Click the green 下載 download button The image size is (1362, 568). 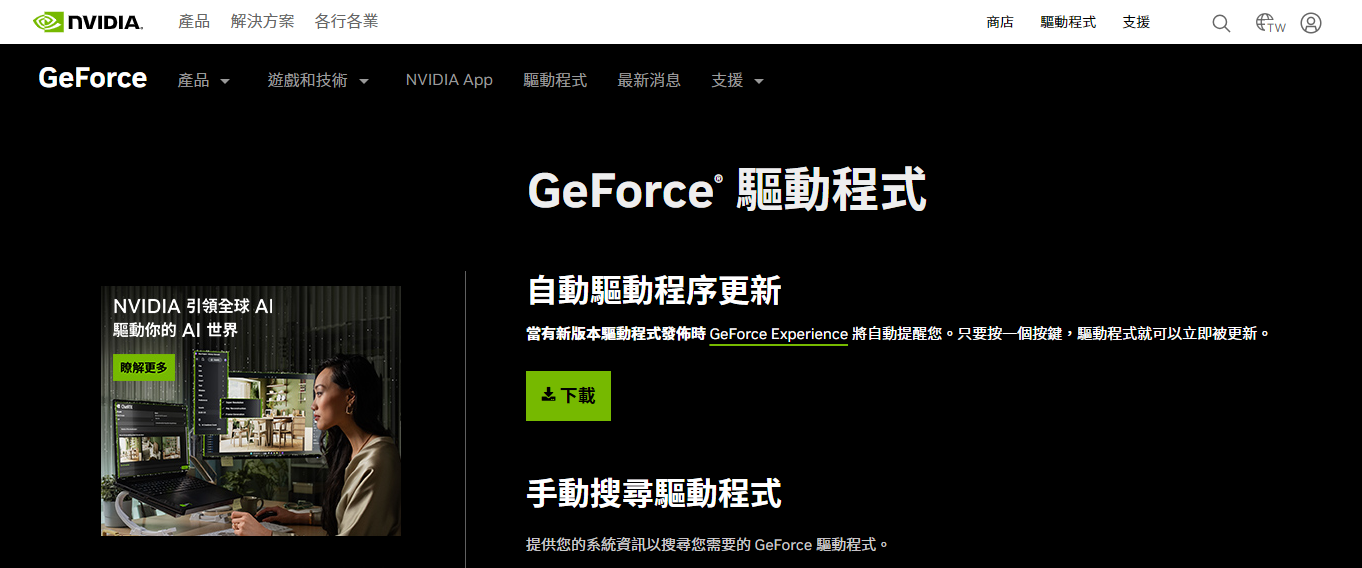(568, 396)
